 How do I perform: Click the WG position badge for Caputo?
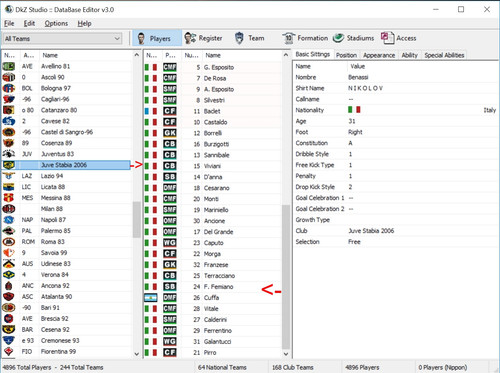170,243
